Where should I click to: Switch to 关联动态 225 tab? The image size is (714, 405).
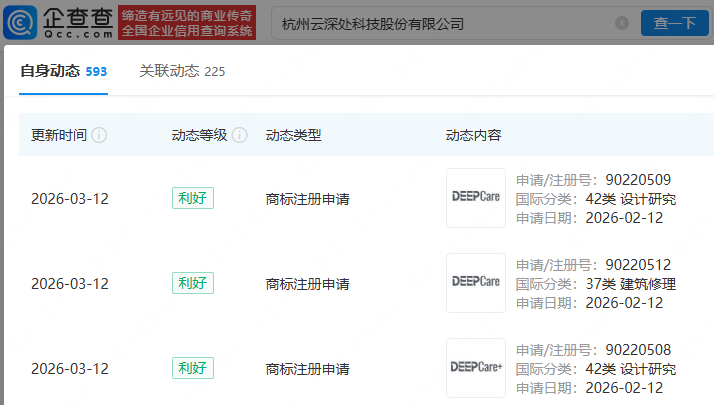pos(182,71)
